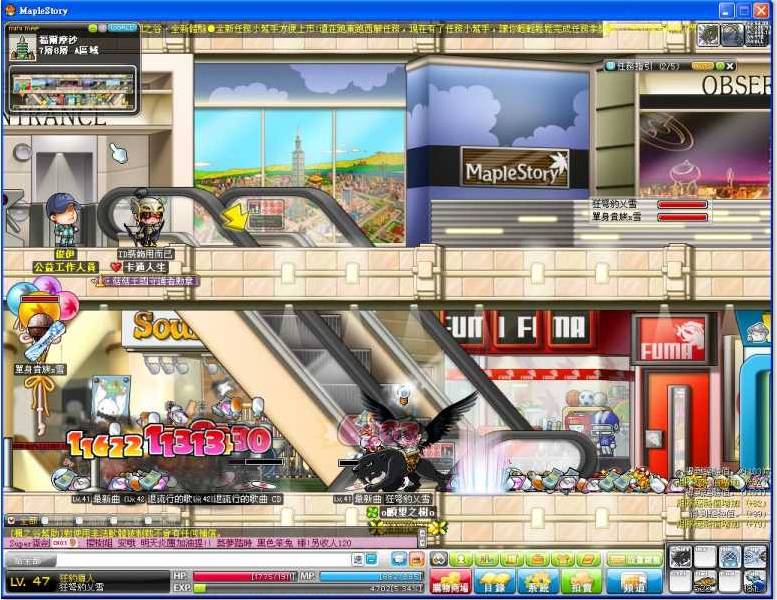Click third buff icon at top right
The image size is (777, 600).
[756, 34]
